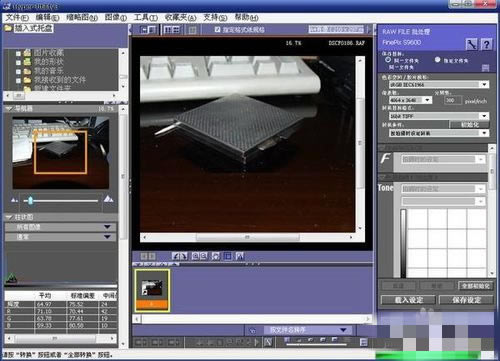Screen dimensions: 500x361
Task: Click the N icon in the bottom toolbar
Action: click(x=268, y=342)
